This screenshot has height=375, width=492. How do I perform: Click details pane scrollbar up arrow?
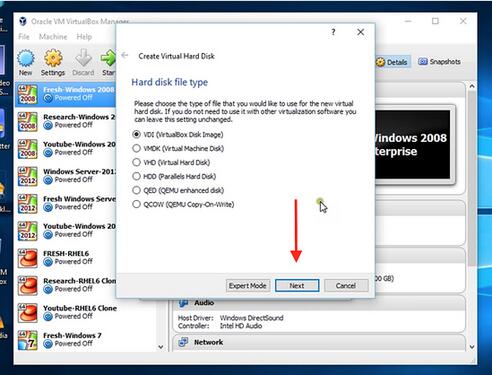pyautogui.click(x=472, y=86)
